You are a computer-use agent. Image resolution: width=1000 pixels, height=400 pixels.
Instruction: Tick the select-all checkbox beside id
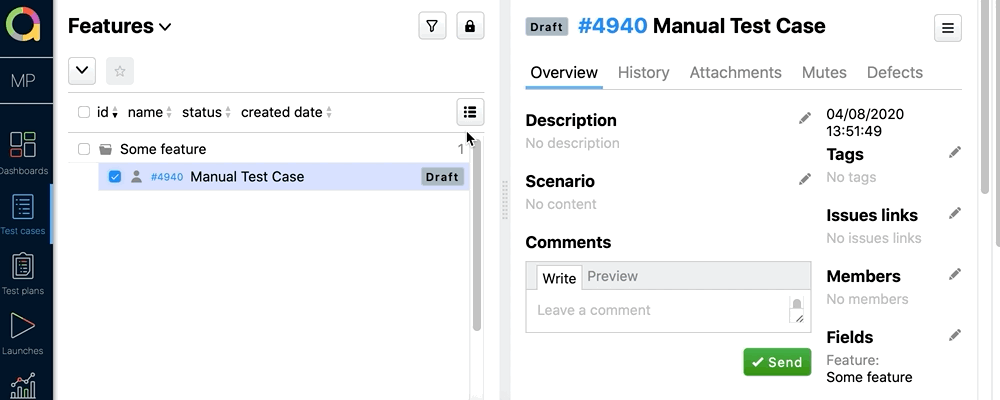[84, 113]
